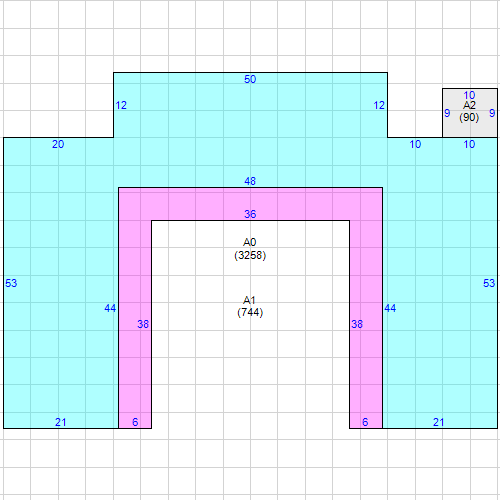Click the bottom-left 21 dimension label
The image size is (500, 500).
pyautogui.click(x=61, y=422)
